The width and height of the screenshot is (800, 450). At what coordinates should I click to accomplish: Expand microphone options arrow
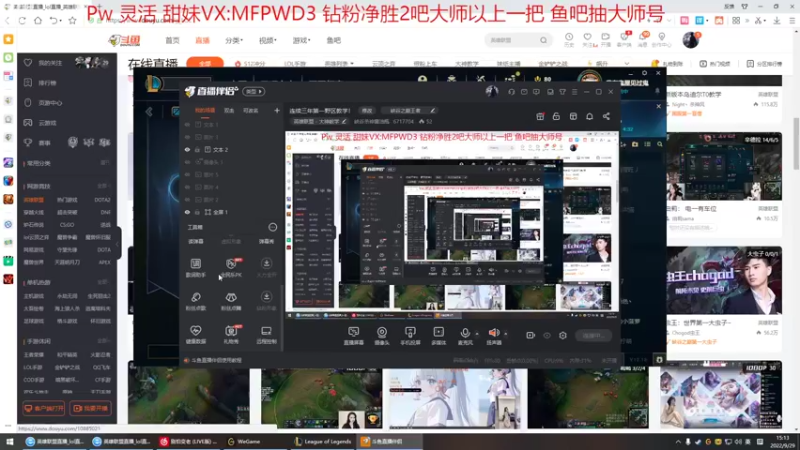[477, 334]
